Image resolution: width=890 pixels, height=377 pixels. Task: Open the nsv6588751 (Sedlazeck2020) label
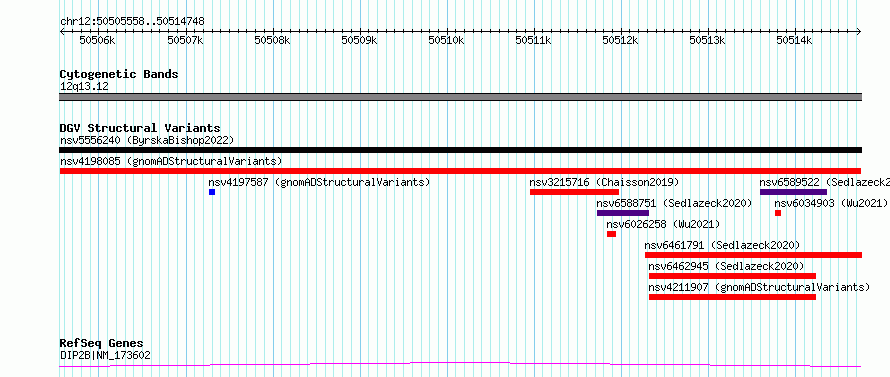[x=674, y=203]
